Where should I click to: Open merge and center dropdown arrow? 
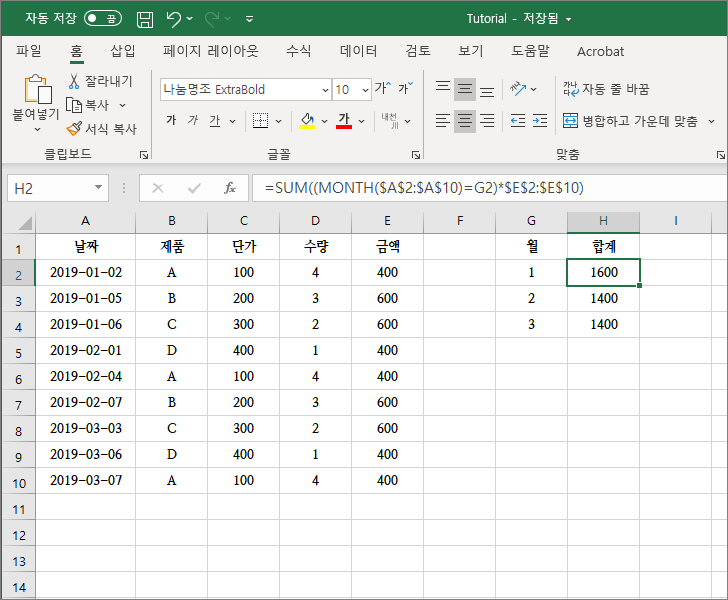(x=711, y=121)
